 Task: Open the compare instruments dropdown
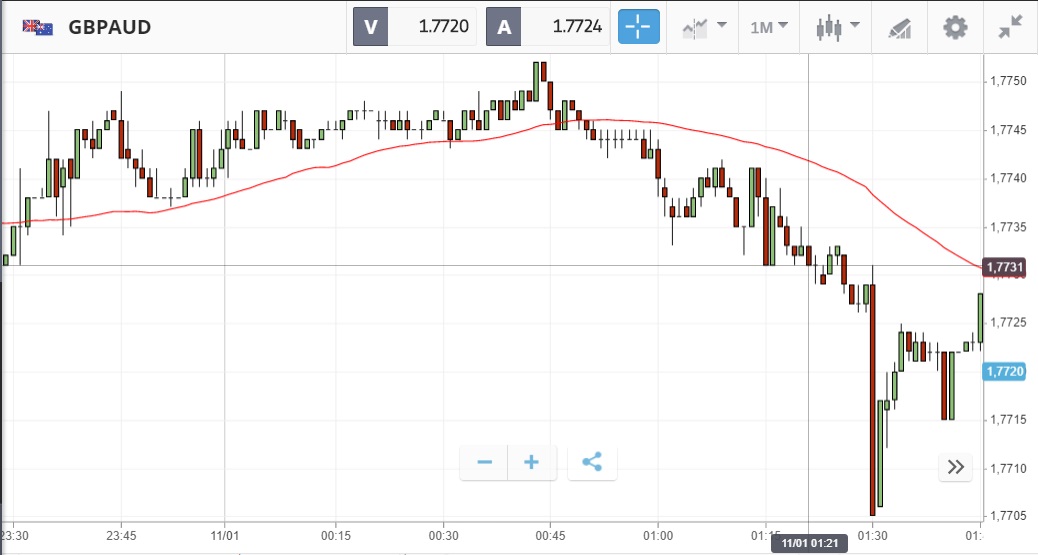click(703, 27)
